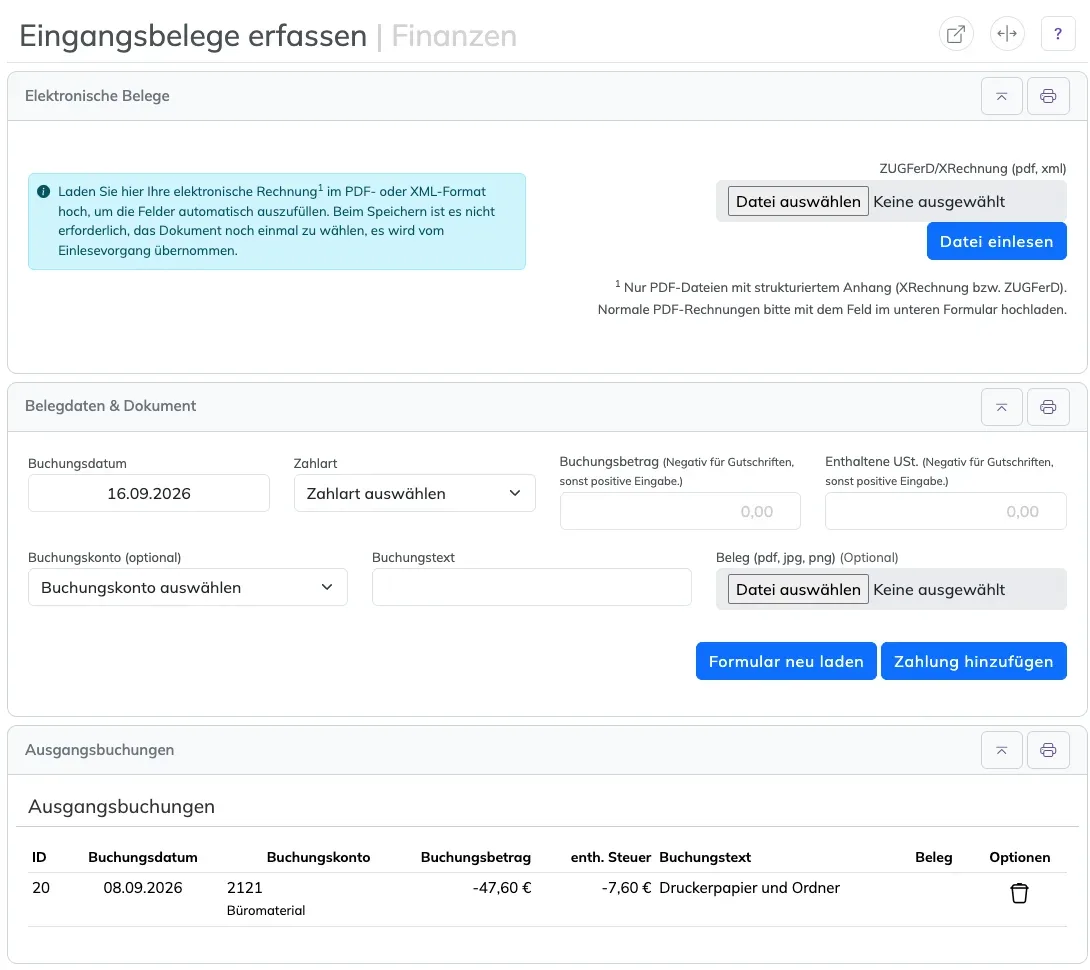Screen dimensions: 1090x970
Task: Click Zahlung hinzufügen button
Action: coord(973,661)
